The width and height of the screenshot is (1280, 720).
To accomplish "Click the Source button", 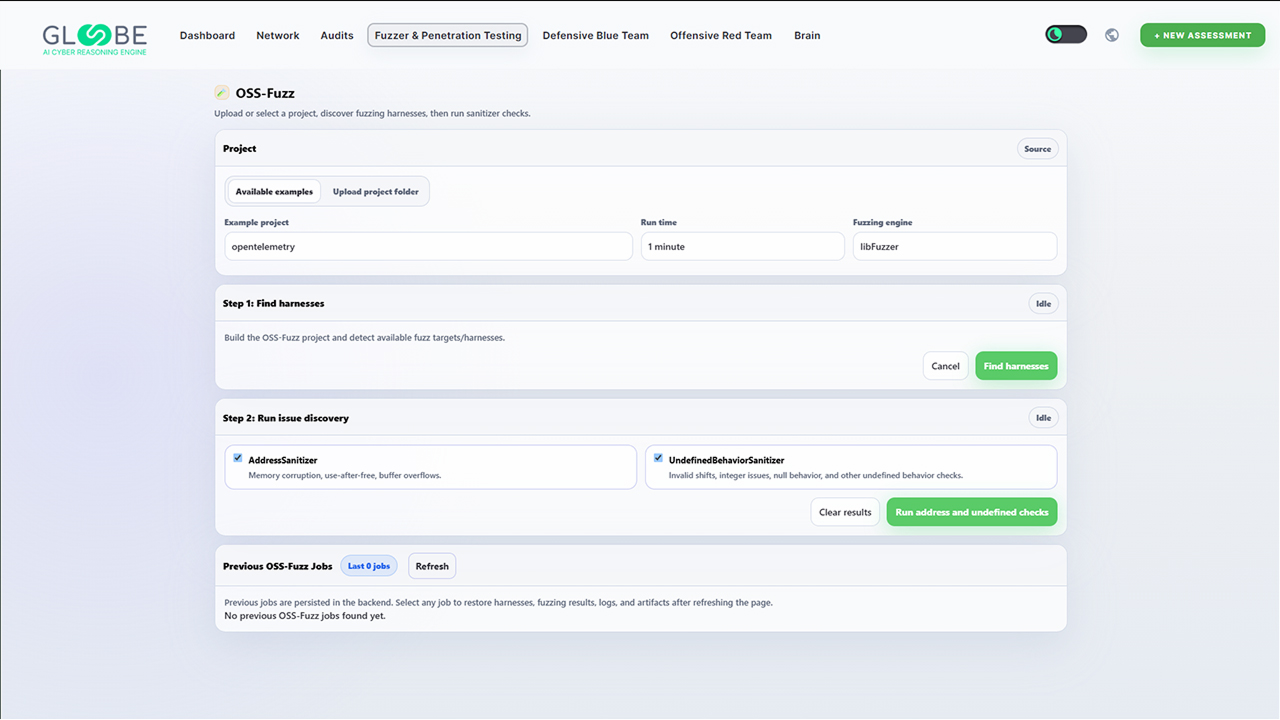I will pyautogui.click(x=1038, y=149).
